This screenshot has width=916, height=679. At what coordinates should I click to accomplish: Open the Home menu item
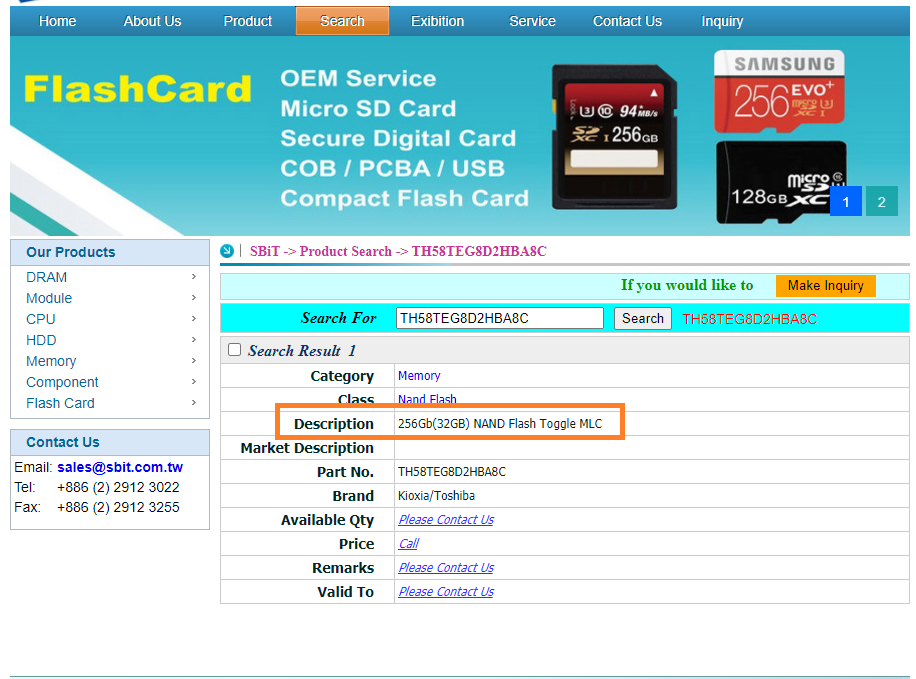coord(58,21)
